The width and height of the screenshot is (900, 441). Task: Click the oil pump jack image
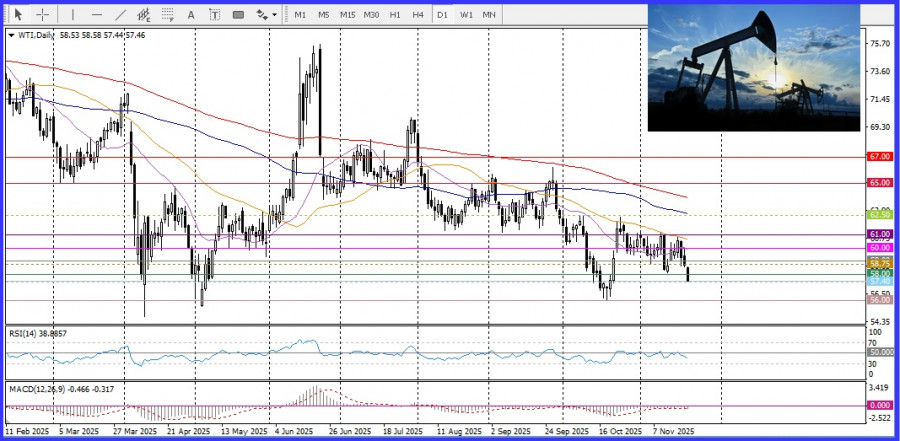(753, 67)
